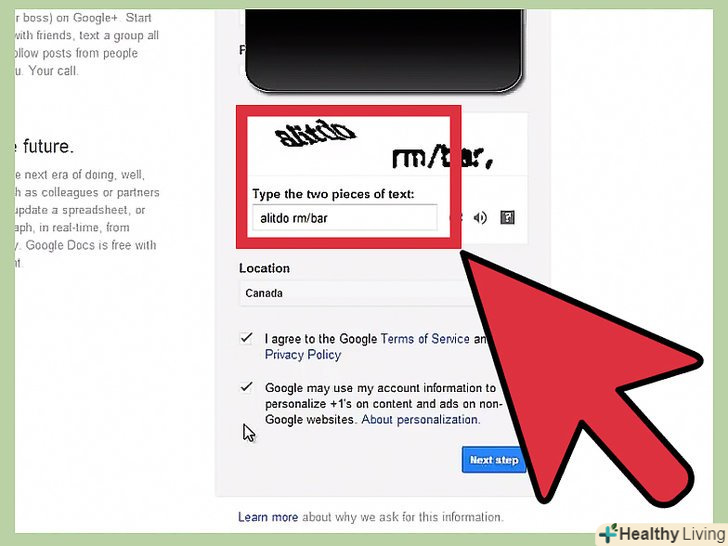This screenshot has height=546, width=728.
Task: Open captcha help question mark icon
Action: pyautogui.click(x=507, y=217)
